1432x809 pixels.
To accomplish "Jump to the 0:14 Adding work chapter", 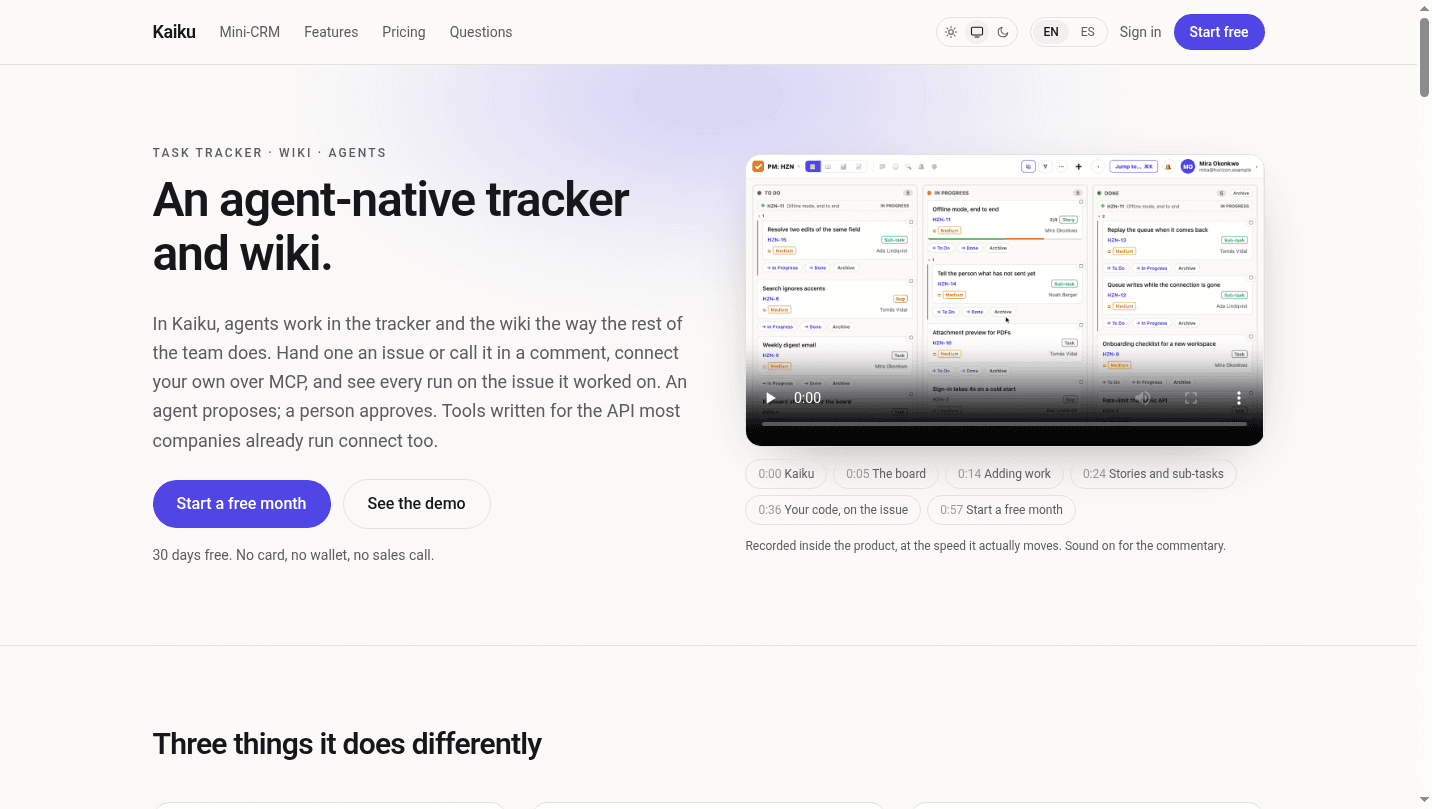I will (1004, 474).
